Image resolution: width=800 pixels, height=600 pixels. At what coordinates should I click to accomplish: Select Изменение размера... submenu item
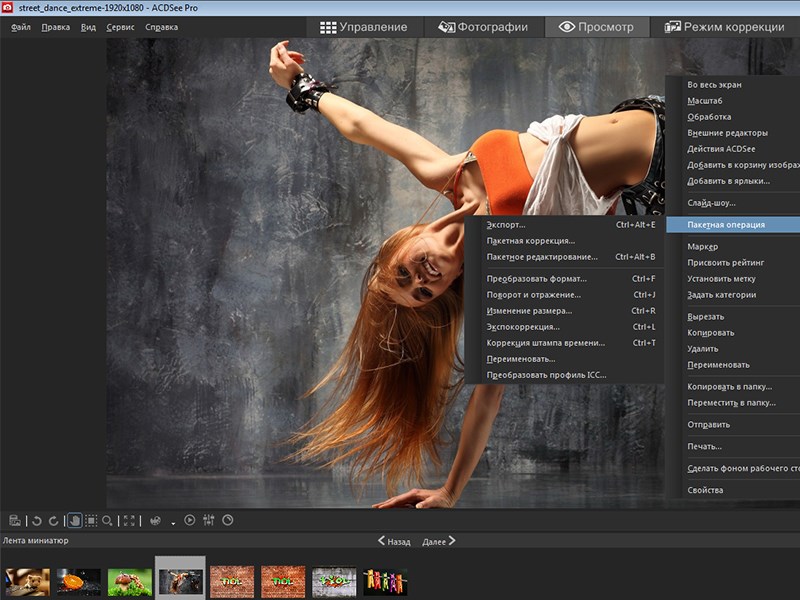coord(565,311)
